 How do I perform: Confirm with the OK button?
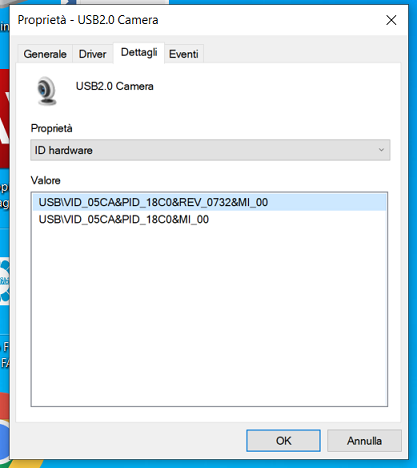pyautogui.click(x=283, y=441)
